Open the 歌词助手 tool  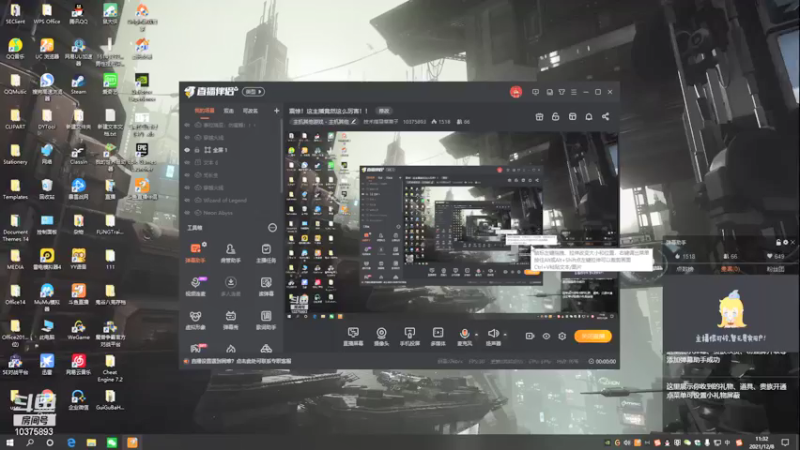tap(266, 320)
